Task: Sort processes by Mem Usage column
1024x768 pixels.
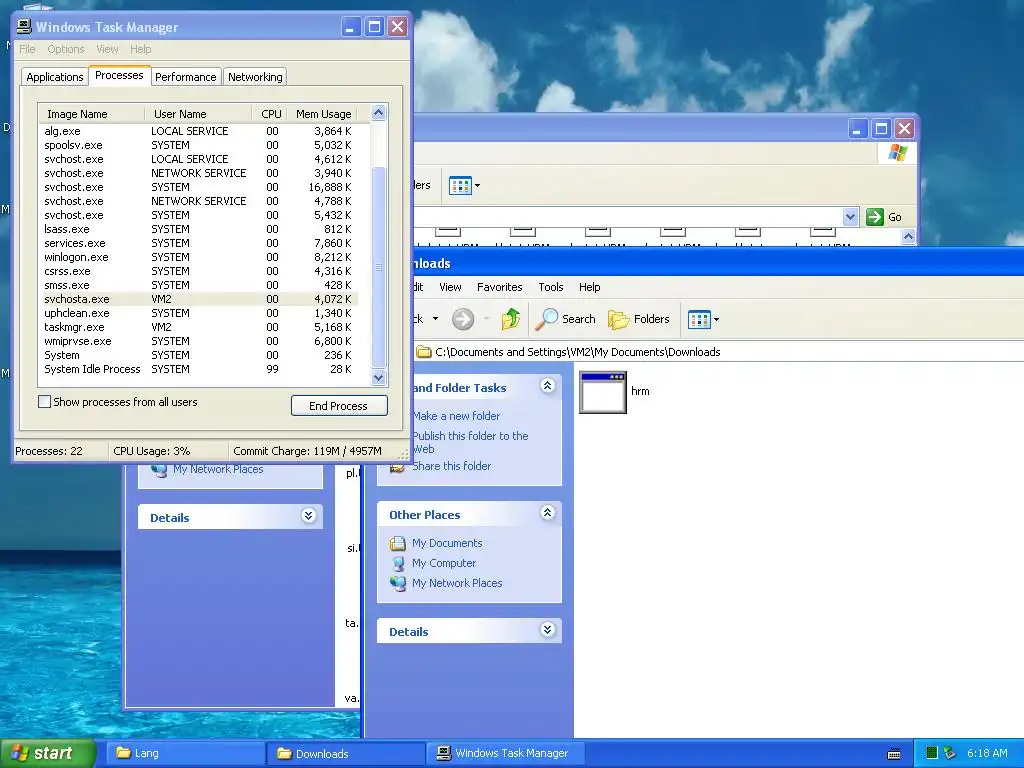Action: click(323, 114)
